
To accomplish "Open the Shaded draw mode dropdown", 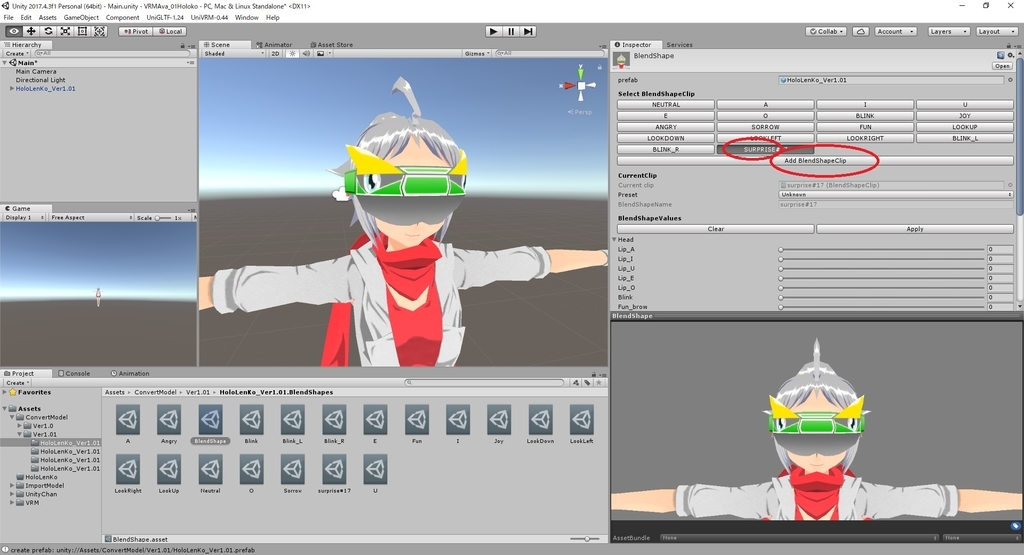I will (234, 54).
